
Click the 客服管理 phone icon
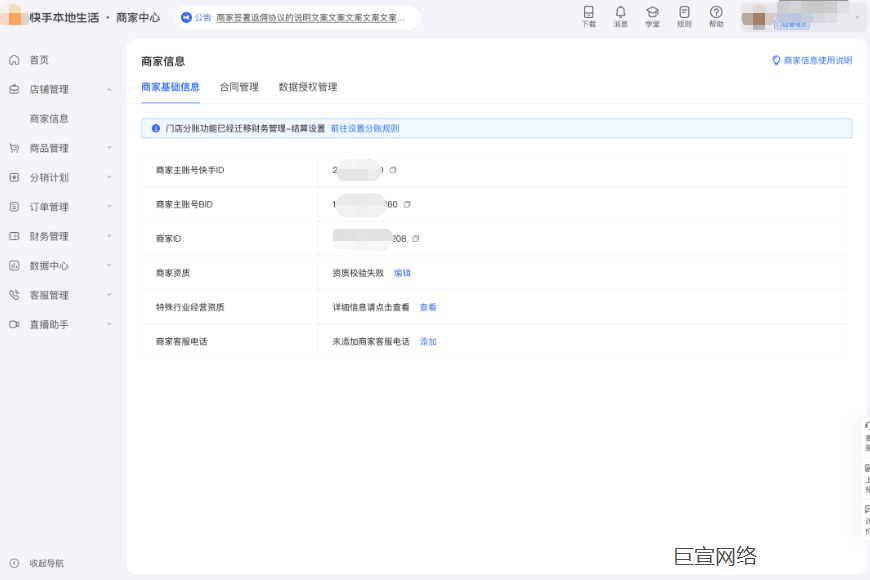pyautogui.click(x=14, y=295)
